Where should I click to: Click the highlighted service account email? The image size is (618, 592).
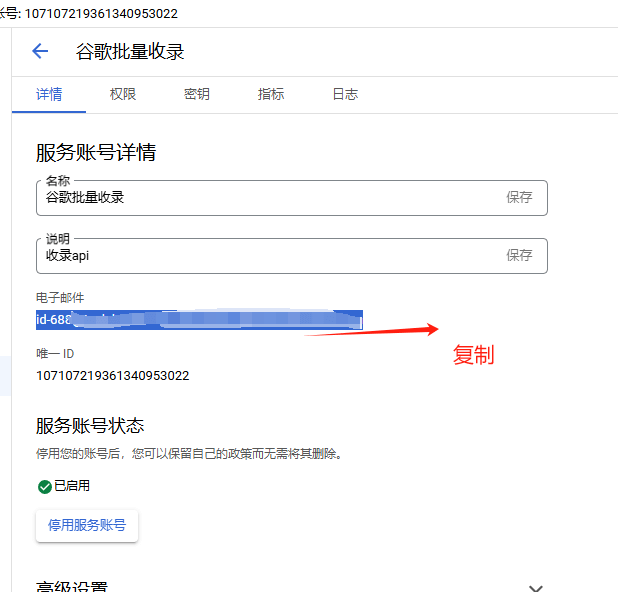[199, 320]
